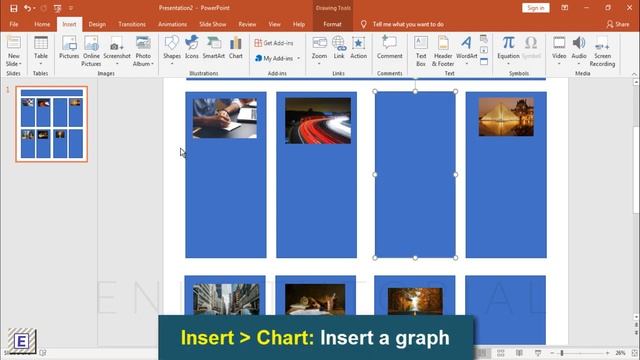Click the rotation handle of the selected shape
The width and height of the screenshot is (640, 360).
(x=415, y=78)
